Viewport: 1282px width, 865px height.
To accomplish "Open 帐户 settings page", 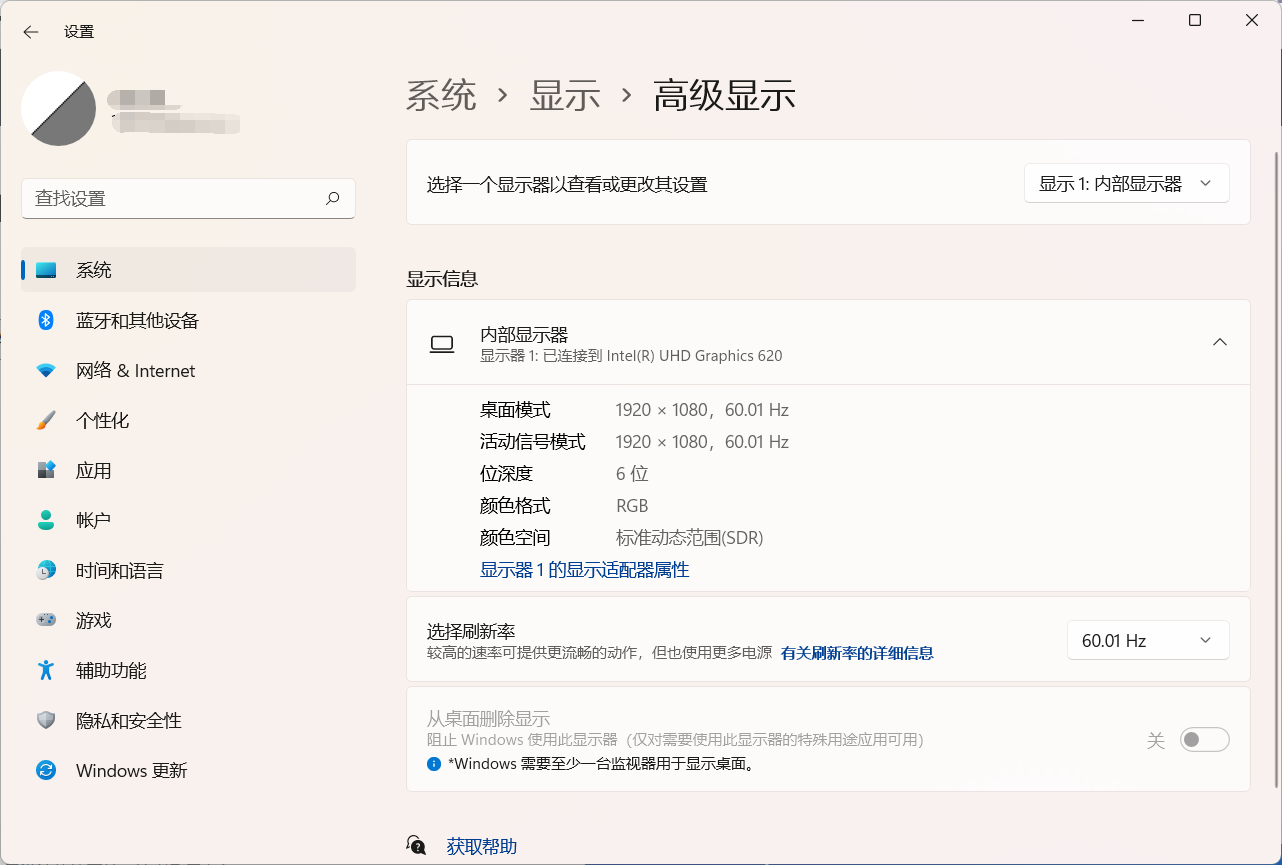I will tap(188, 520).
